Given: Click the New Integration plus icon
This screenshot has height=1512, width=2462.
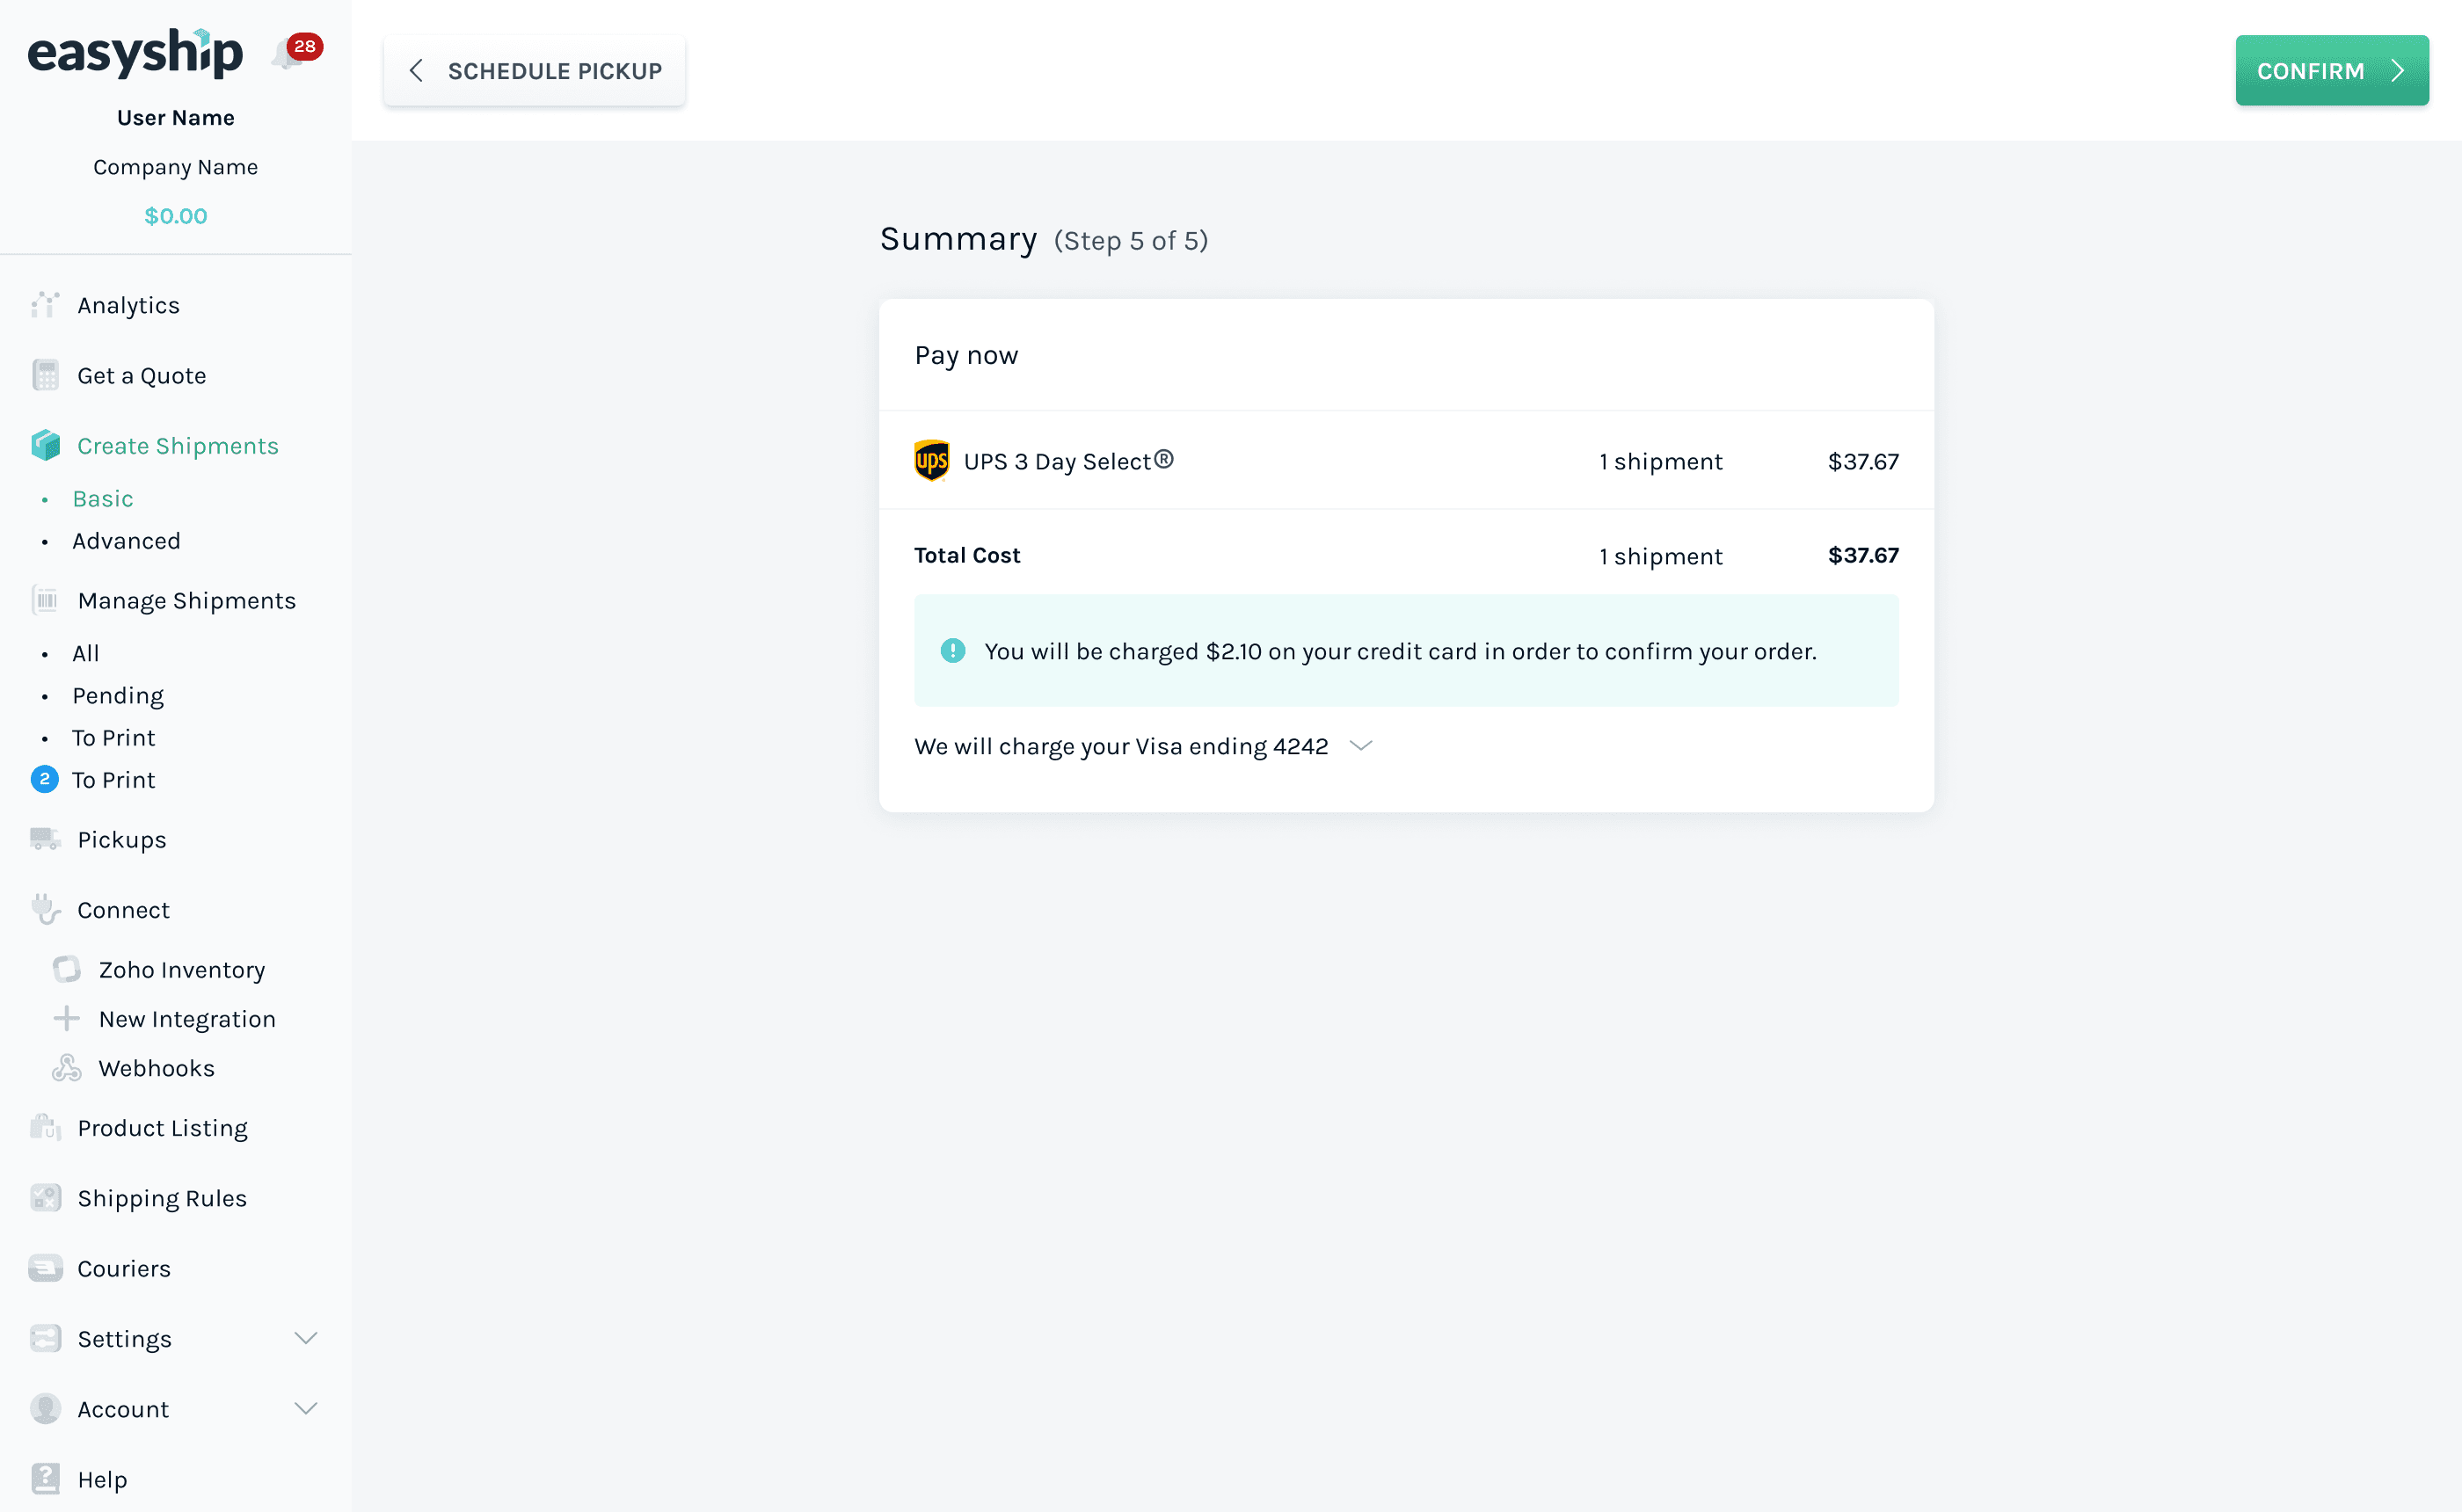Looking at the screenshot, I should [x=66, y=1018].
